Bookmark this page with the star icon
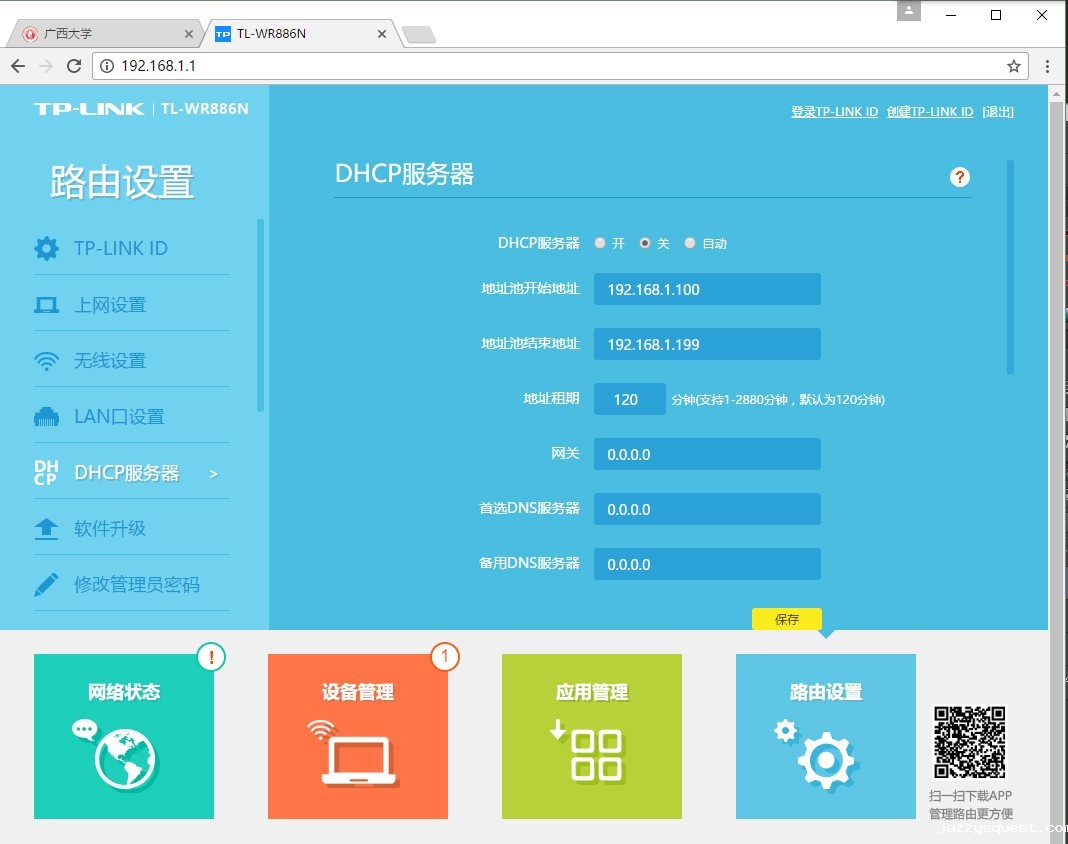 (x=1013, y=66)
